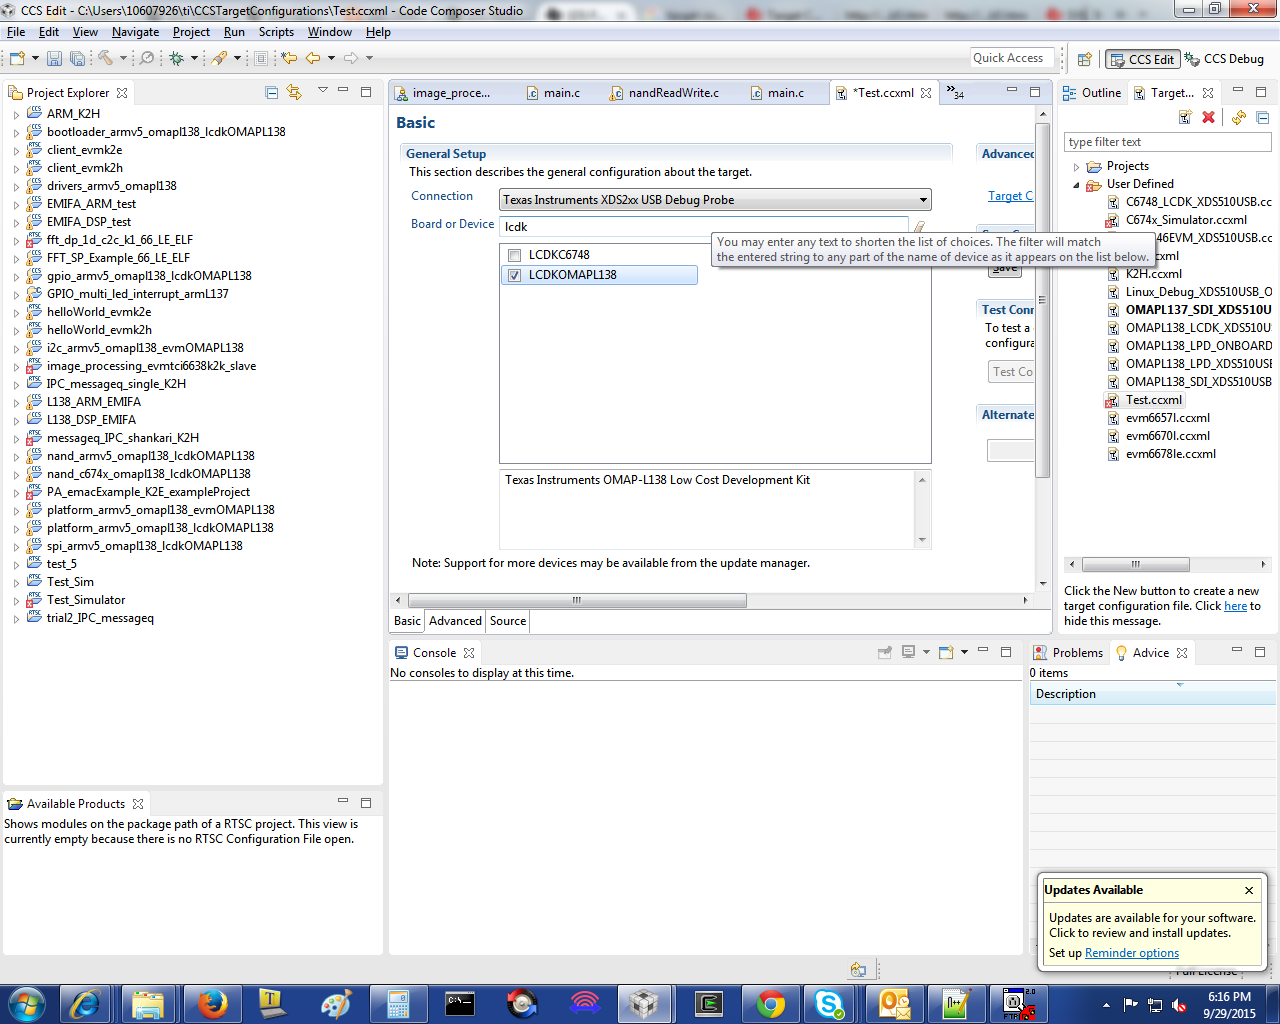Click the 'type filter text' field
The width and height of the screenshot is (1280, 1024).
click(x=1168, y=142)
